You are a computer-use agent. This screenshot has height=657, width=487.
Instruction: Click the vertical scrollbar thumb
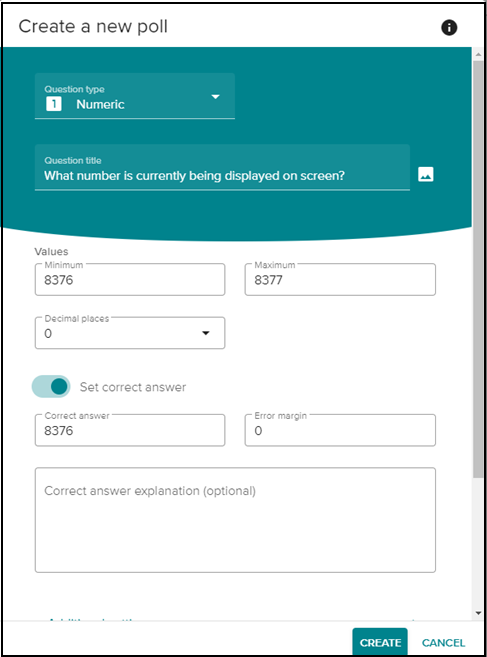coord(478,269)
